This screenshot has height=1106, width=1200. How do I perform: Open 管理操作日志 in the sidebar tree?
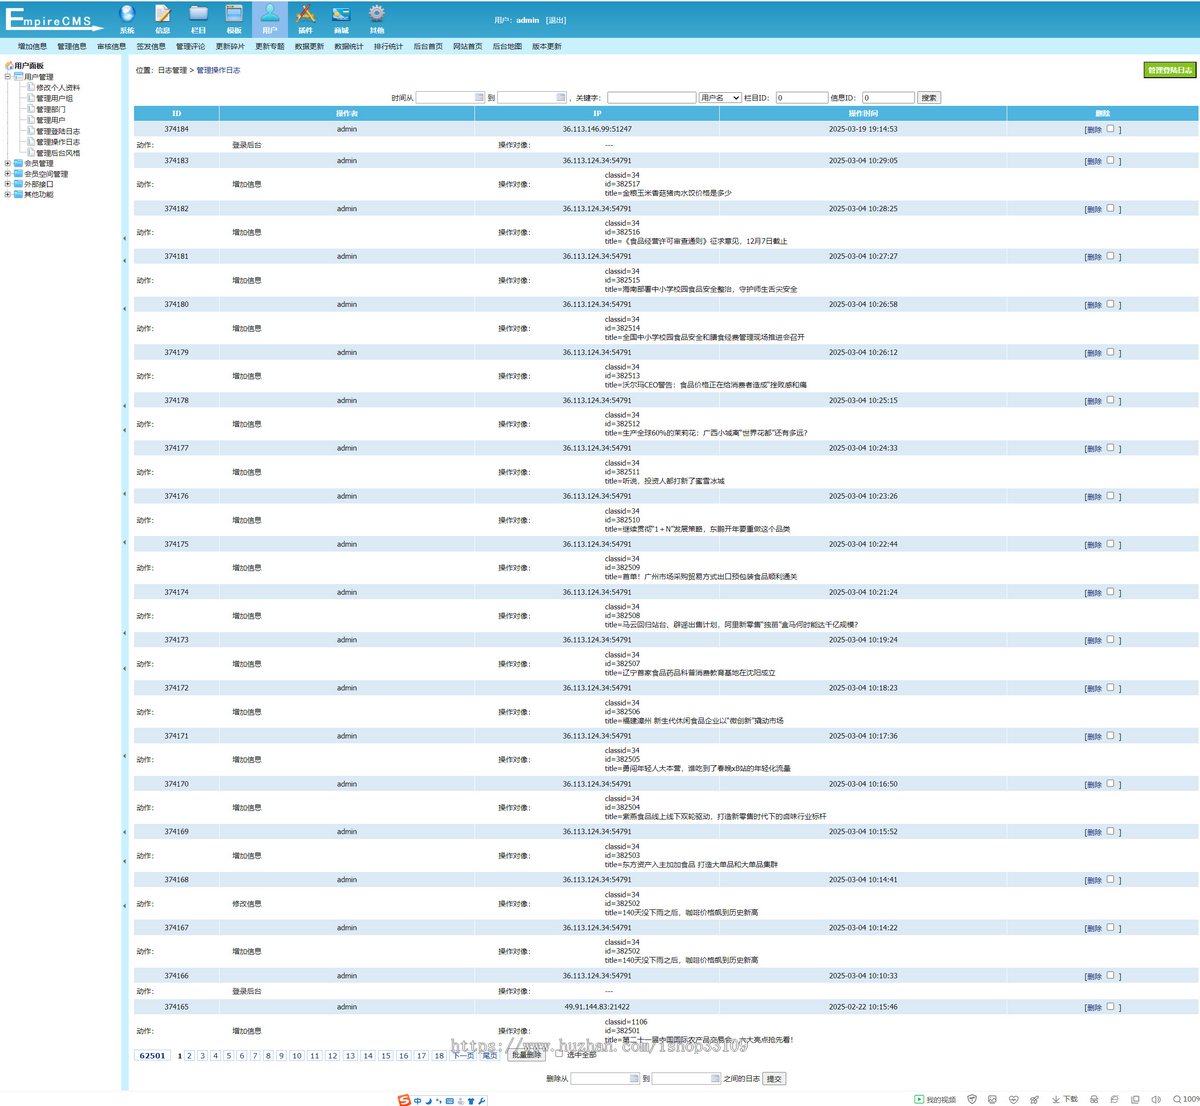click(x=58, y=142)
